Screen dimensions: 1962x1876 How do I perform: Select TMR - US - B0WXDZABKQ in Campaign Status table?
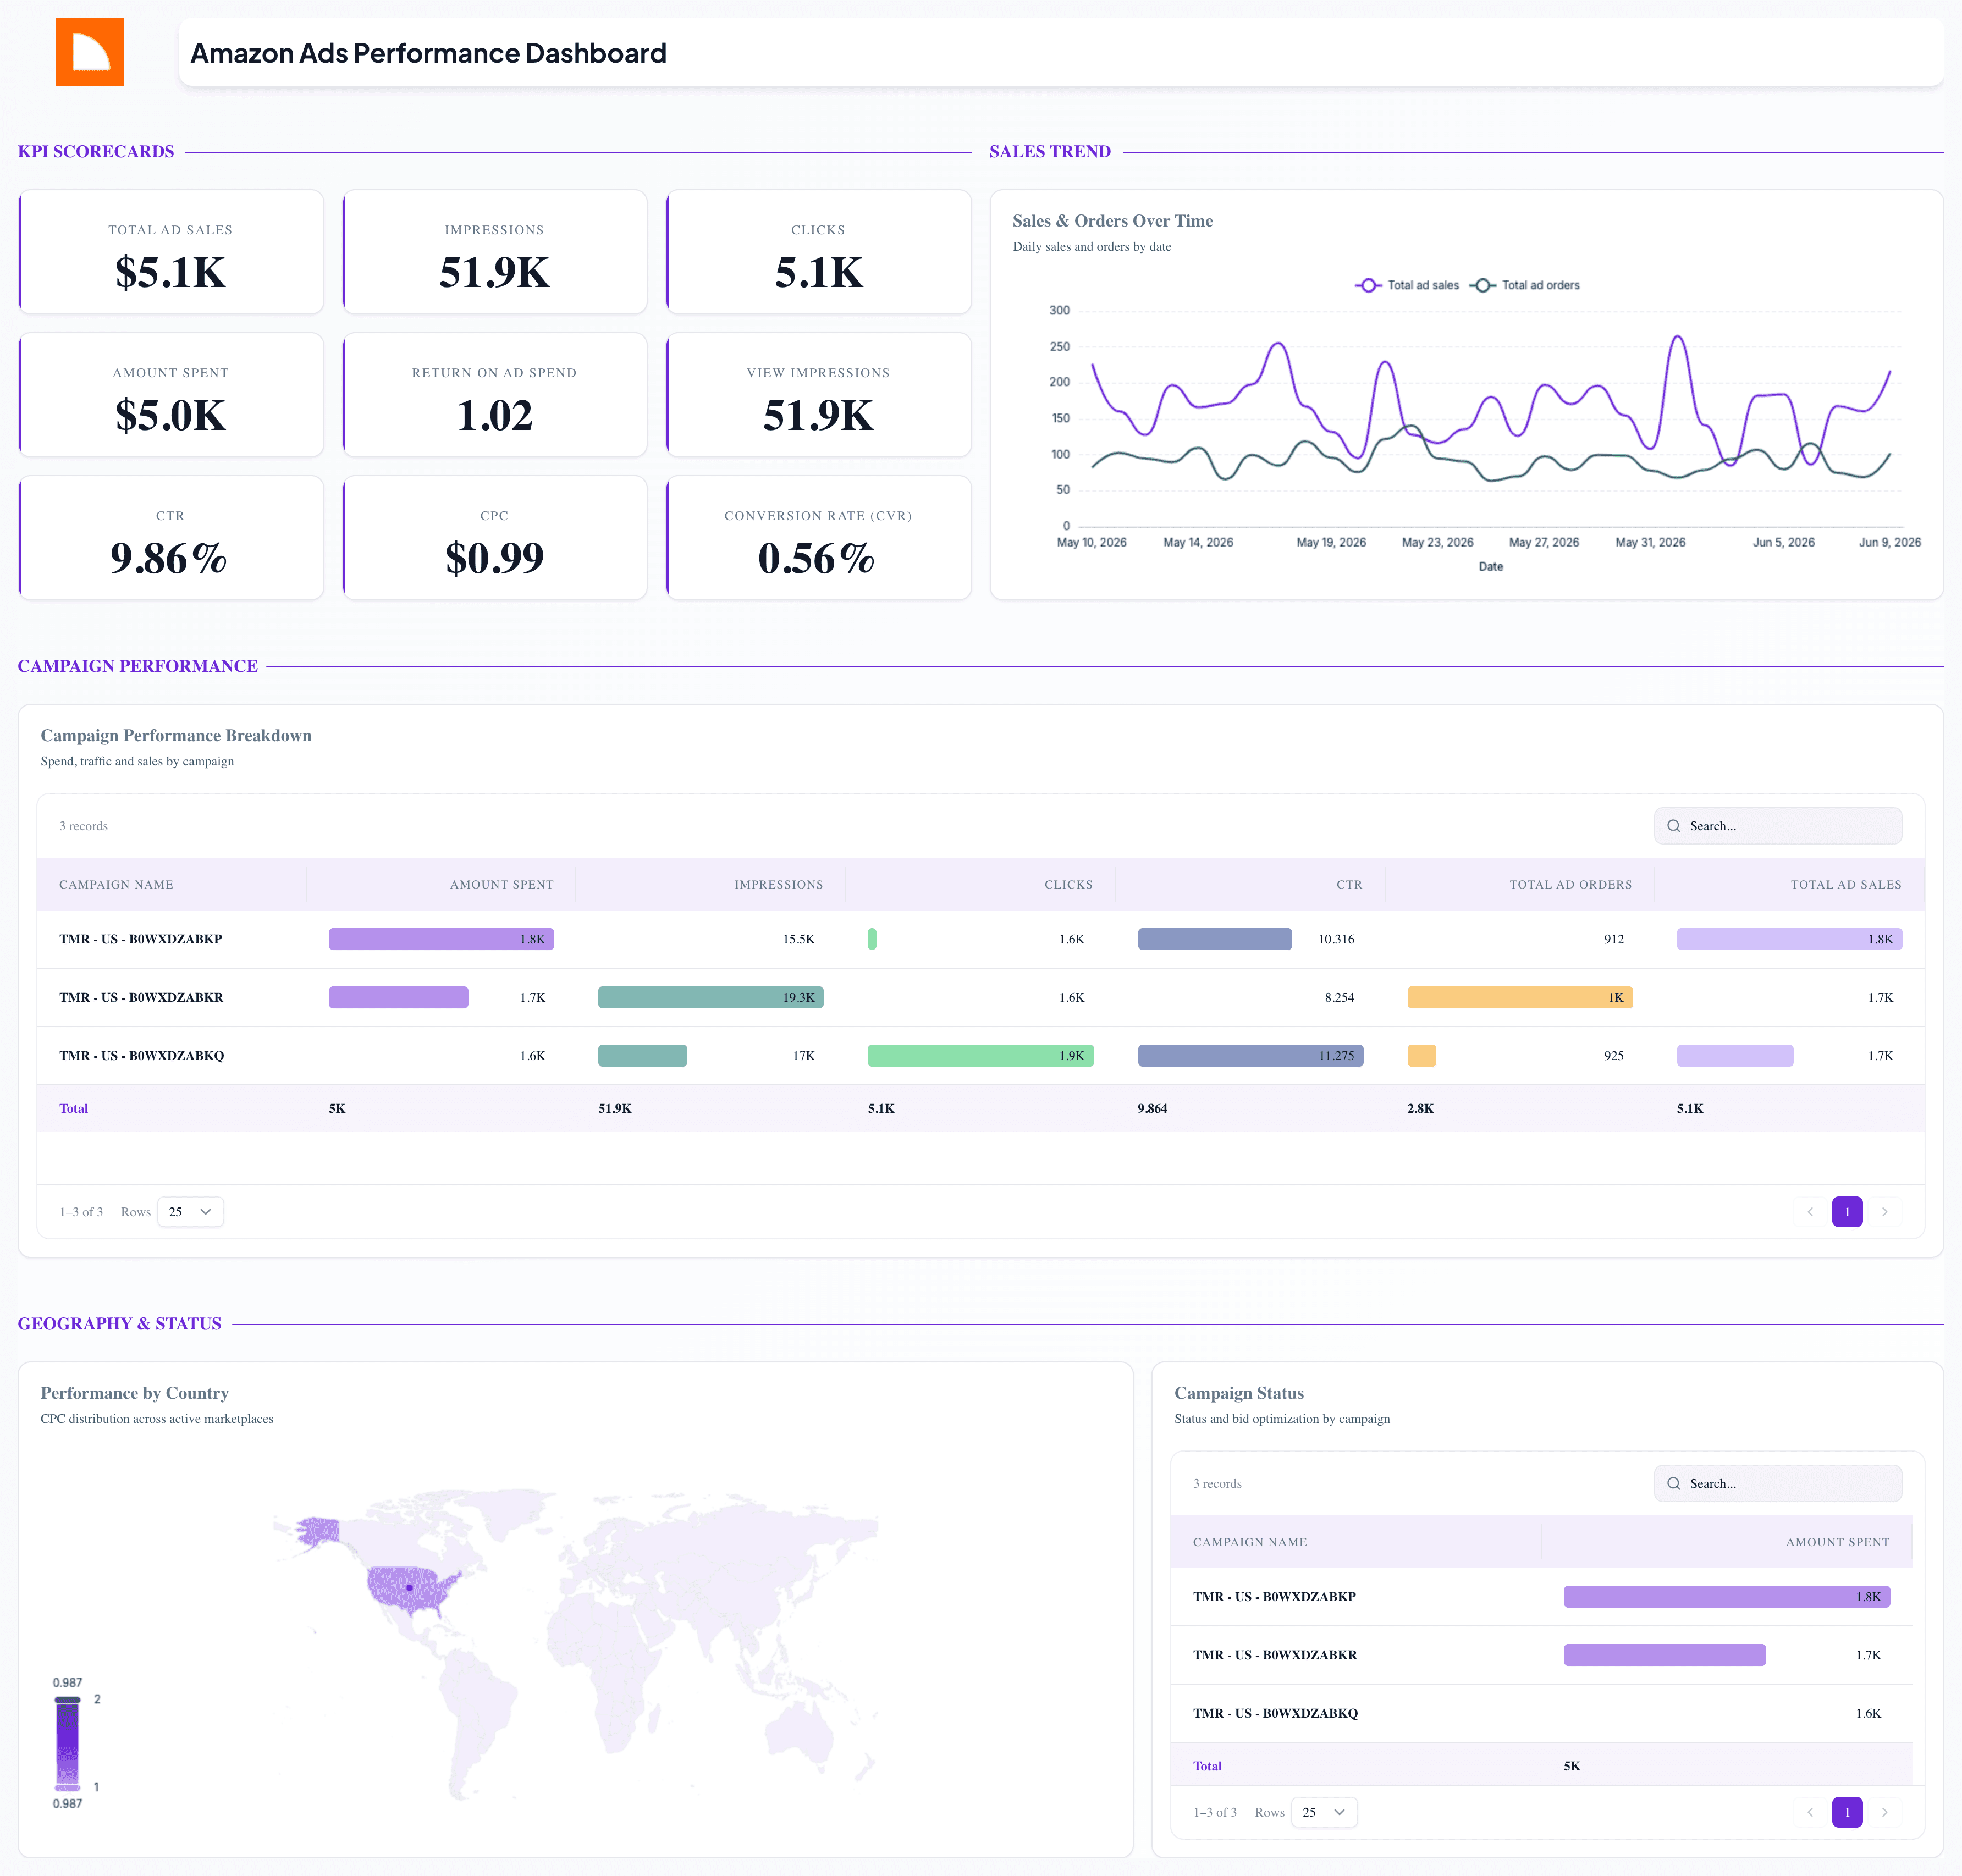1275,1713
